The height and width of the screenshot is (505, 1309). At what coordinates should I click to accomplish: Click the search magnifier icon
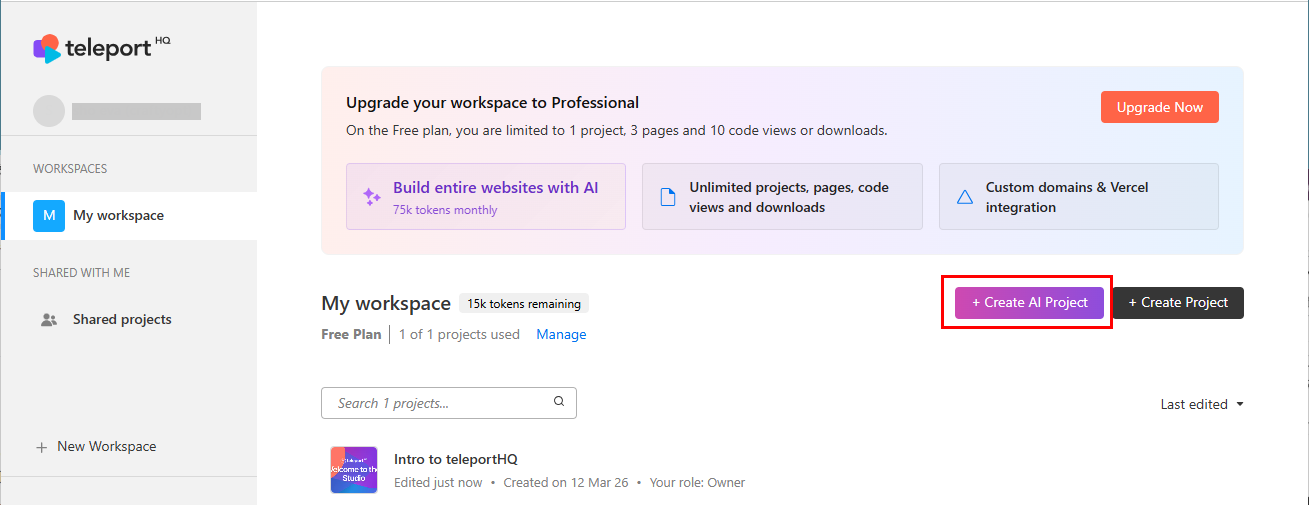click(559, 402)
